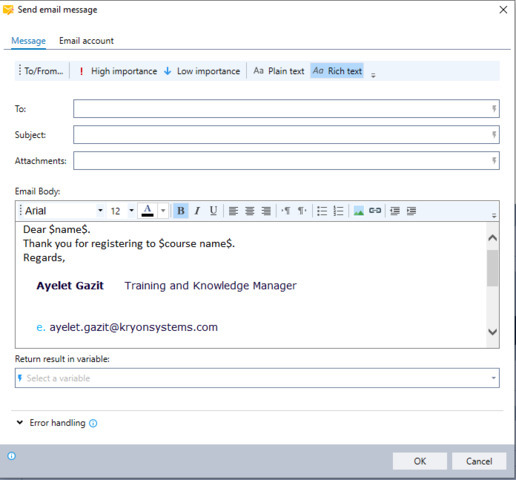Screen dimensions: 516x480
Task: Toggle Italic formatting button
Action: click(197, 211)
